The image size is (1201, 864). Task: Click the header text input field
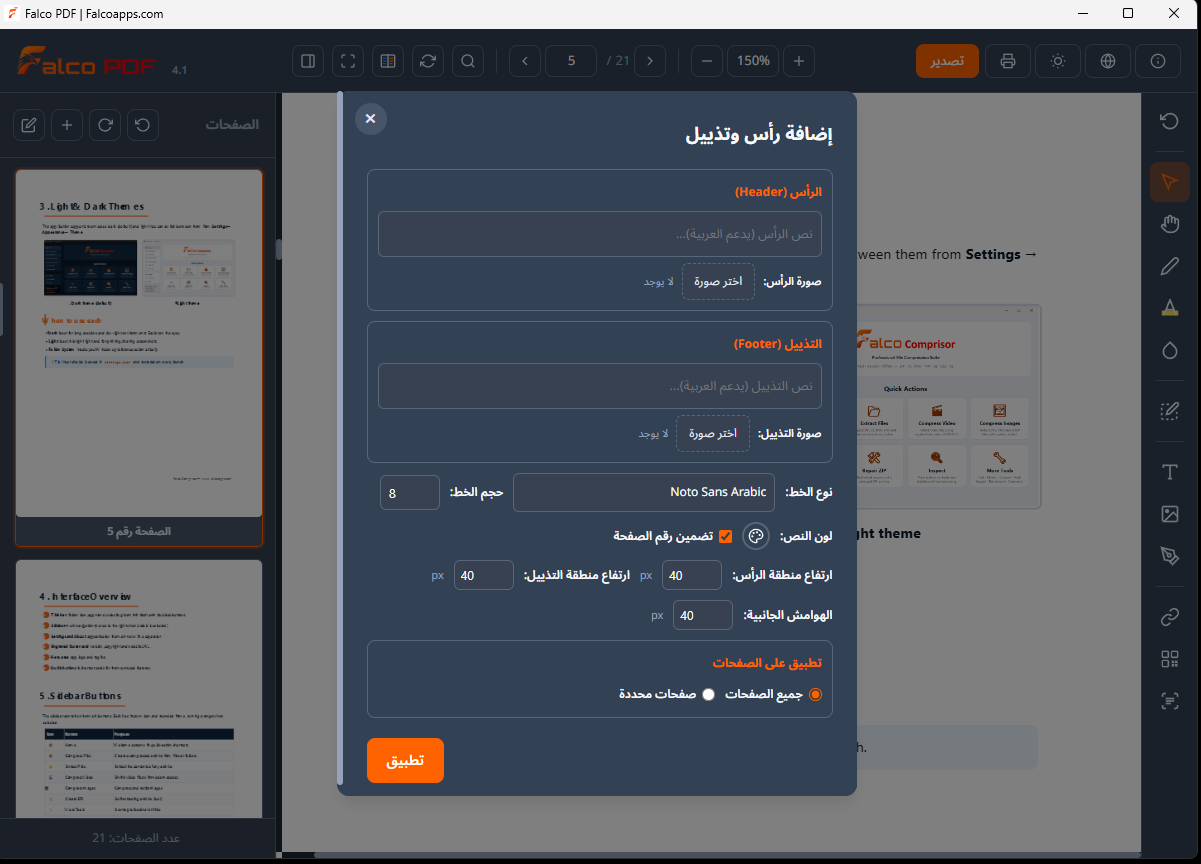click(x=600, y=234)
